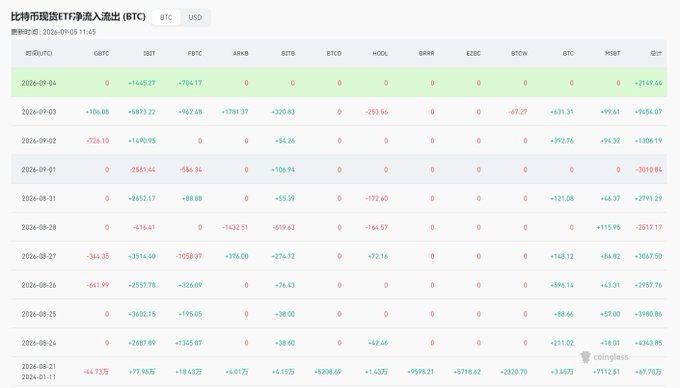Switch the unit toggle to BTC
This screenshot has width=680, height=388.
point(166,17)
